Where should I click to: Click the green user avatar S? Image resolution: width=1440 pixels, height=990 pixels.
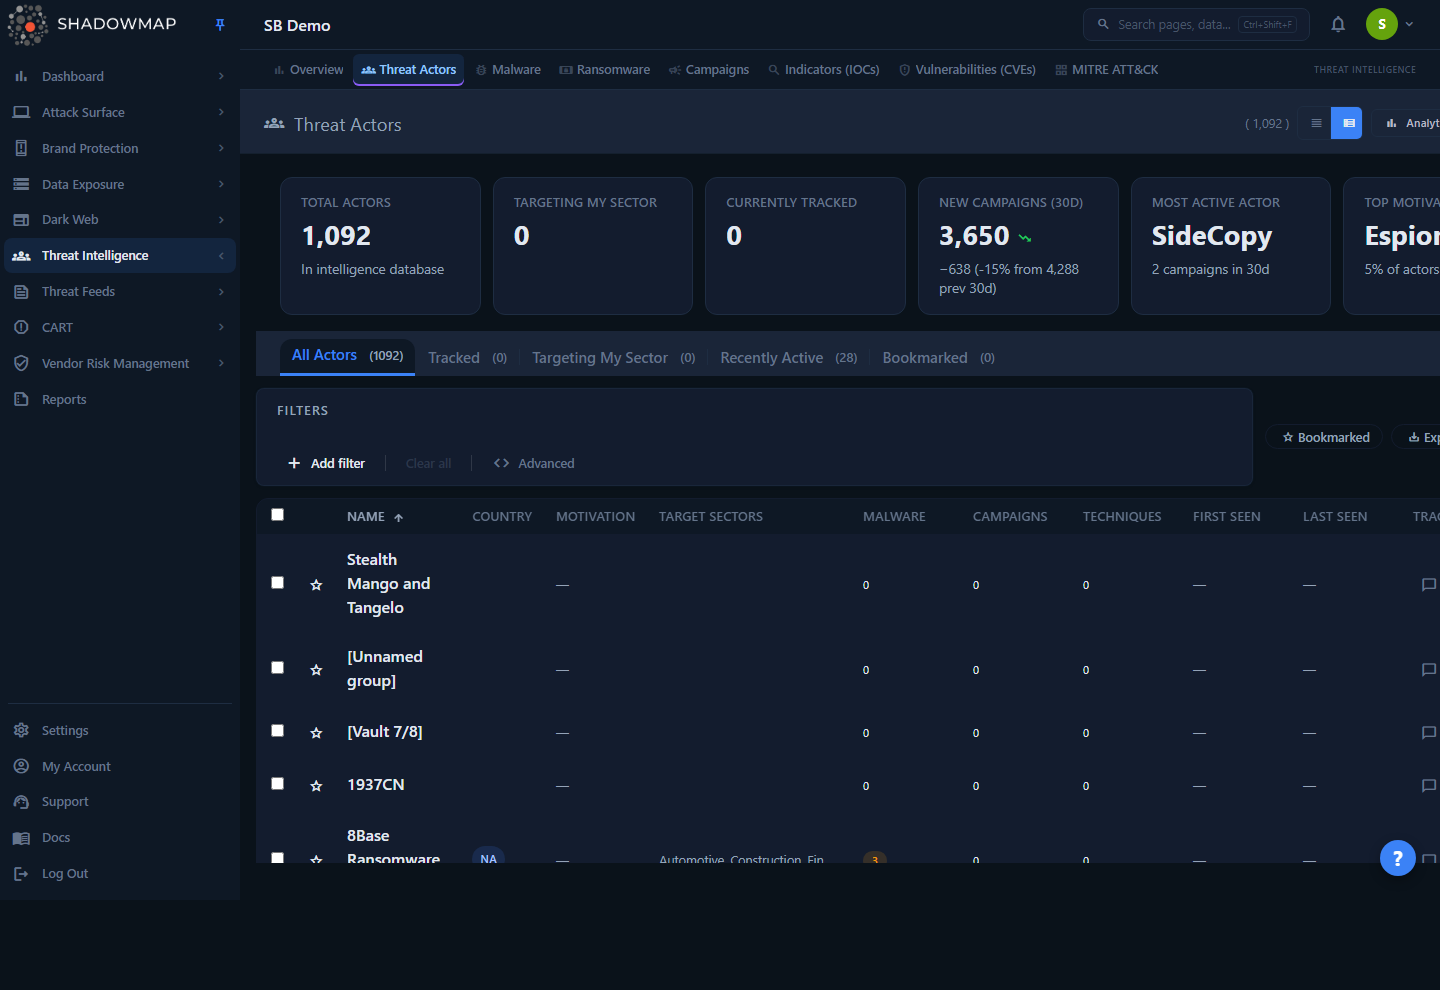point(1382,24)
